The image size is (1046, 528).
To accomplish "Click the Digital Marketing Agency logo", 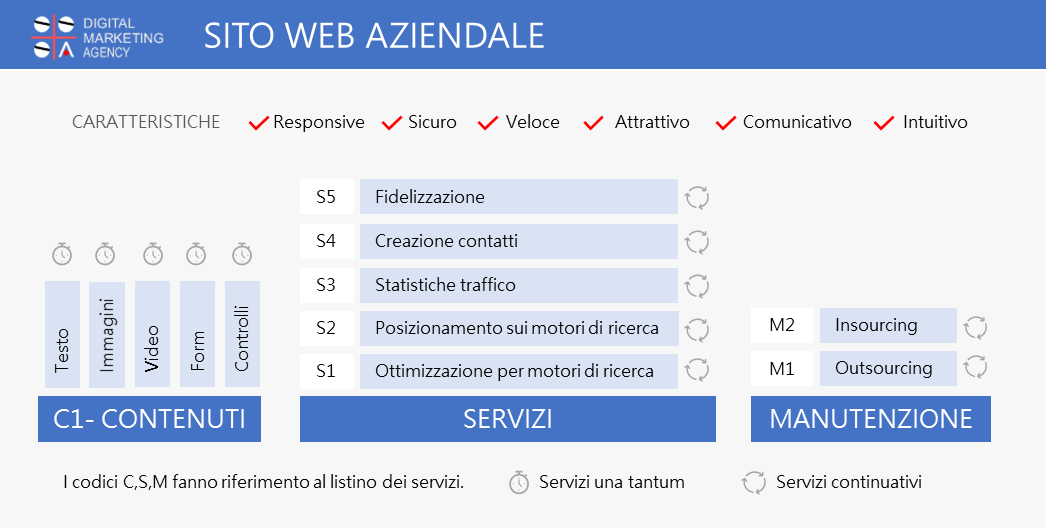I will point(98,37).
